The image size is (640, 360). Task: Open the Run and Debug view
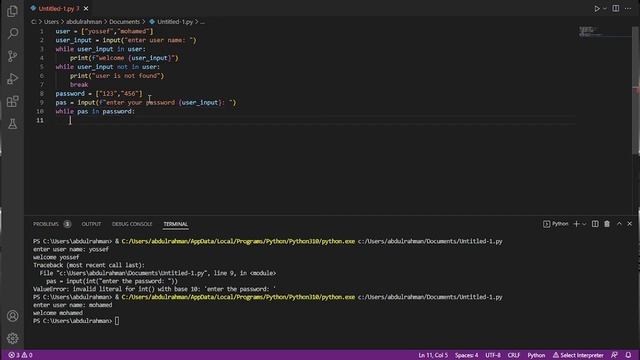tap(12, 78)
